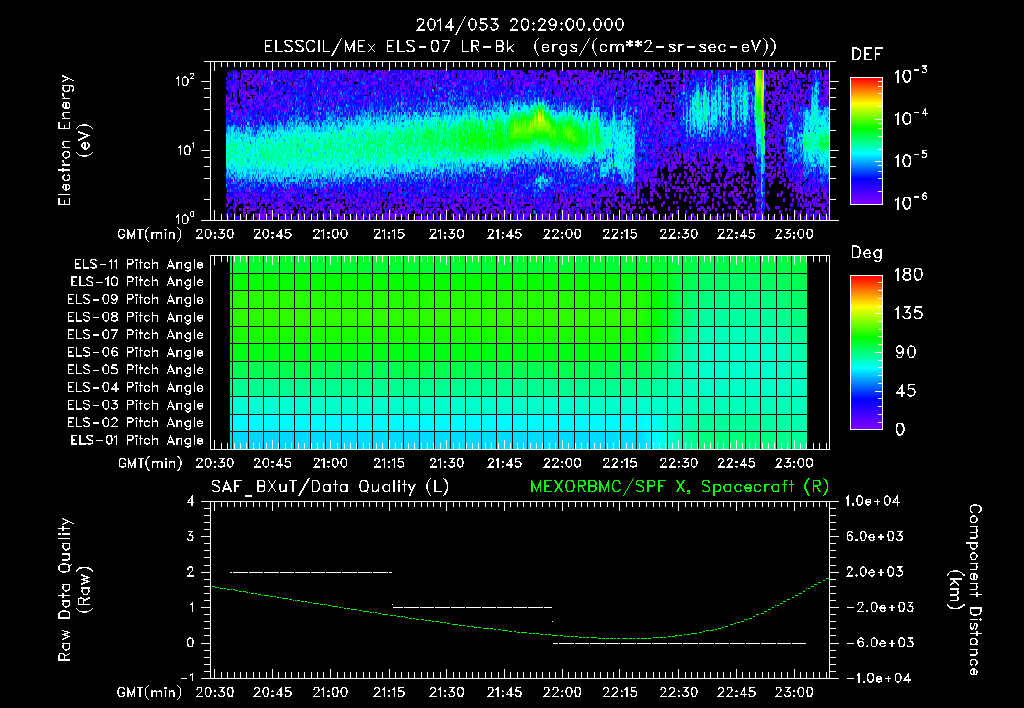Click the 180 label on Deg color scale
1024x708 pixels.
point(908,274)
